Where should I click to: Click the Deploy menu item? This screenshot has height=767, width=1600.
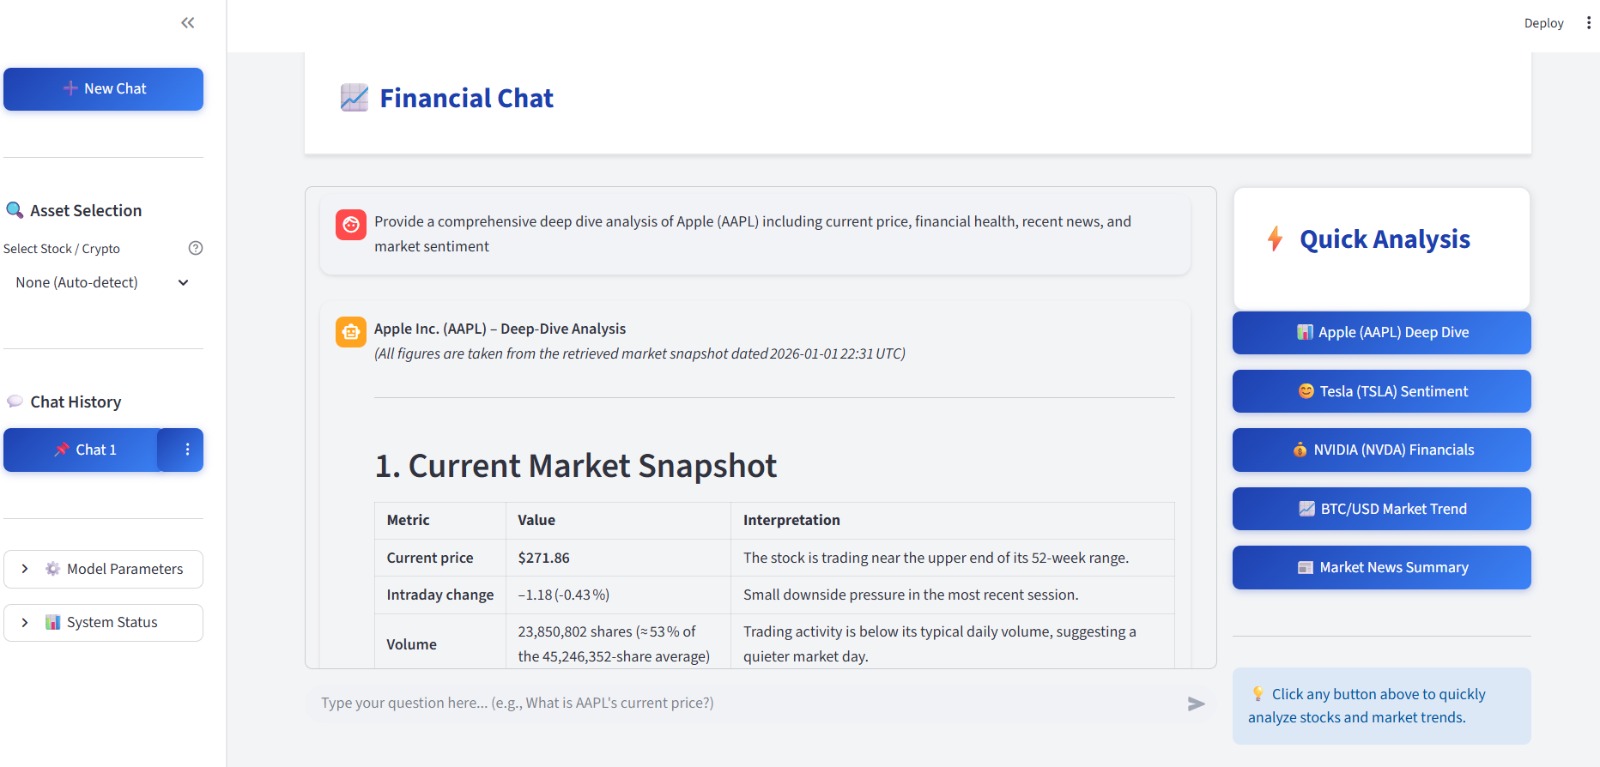[x=1543, y=23]
